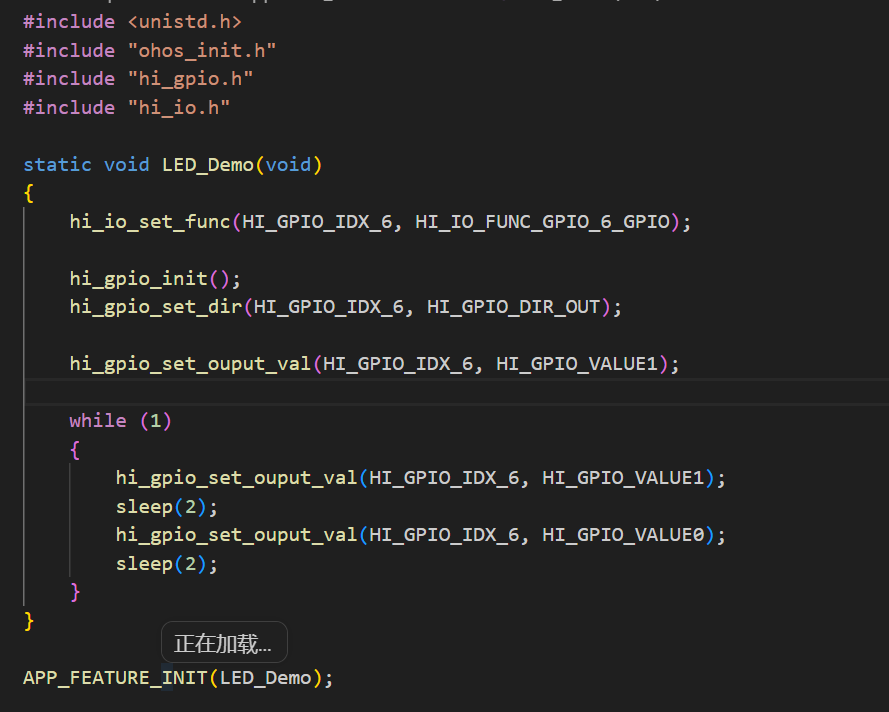
Task: Click the opening brace after while (1)
Action: pyautogui.click(x=75, y=450)
